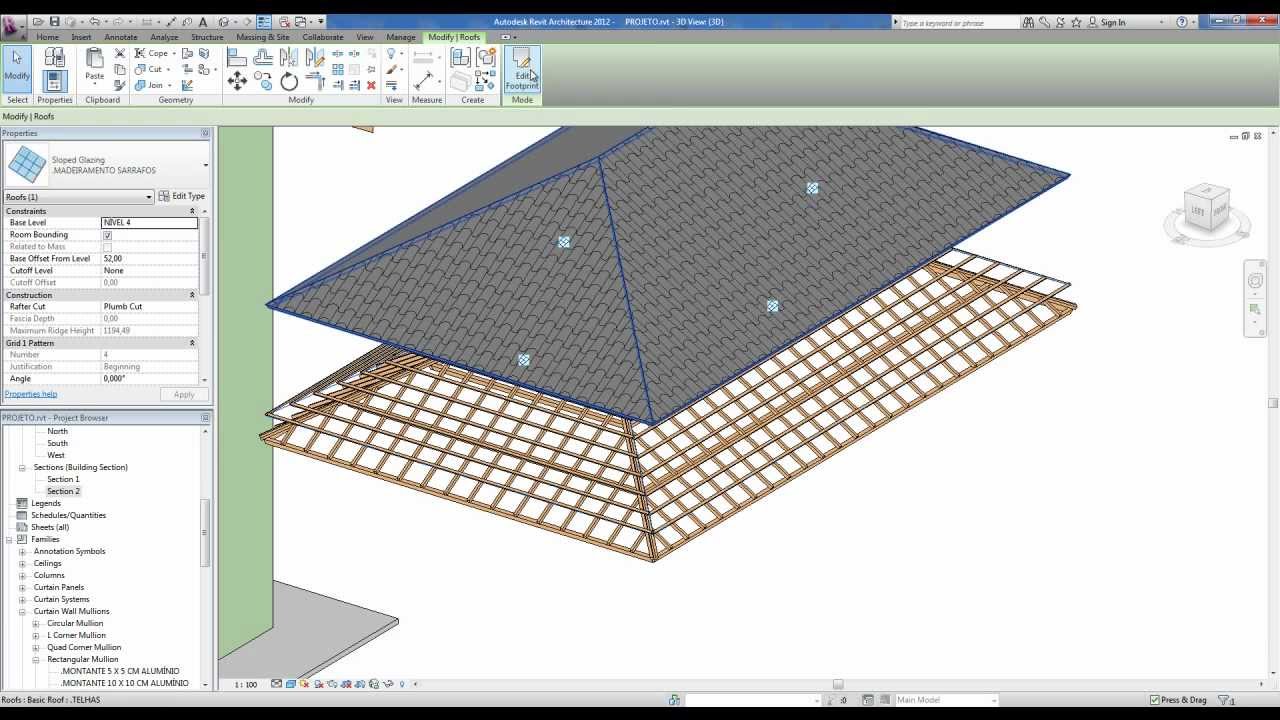Select the Rotate tool

pos(289,82)
